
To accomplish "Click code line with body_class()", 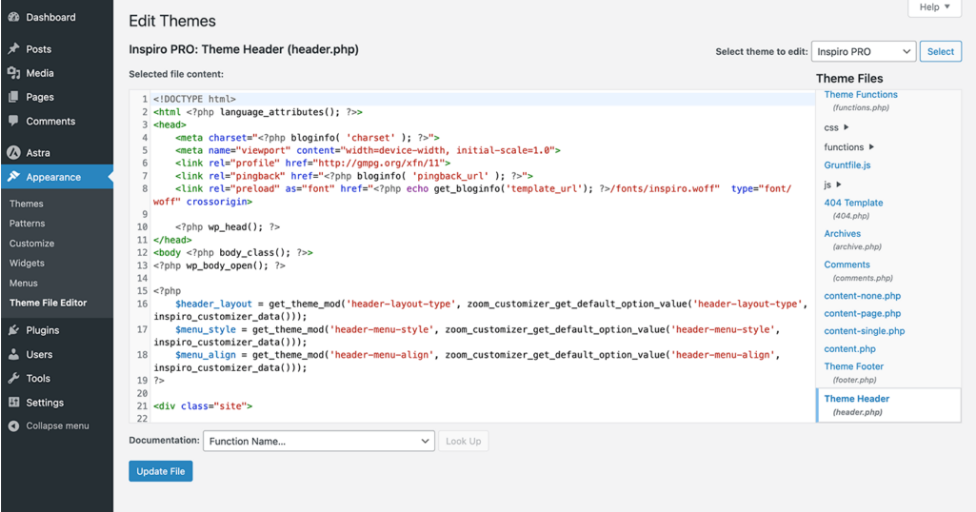I will (x=233, y=253).
